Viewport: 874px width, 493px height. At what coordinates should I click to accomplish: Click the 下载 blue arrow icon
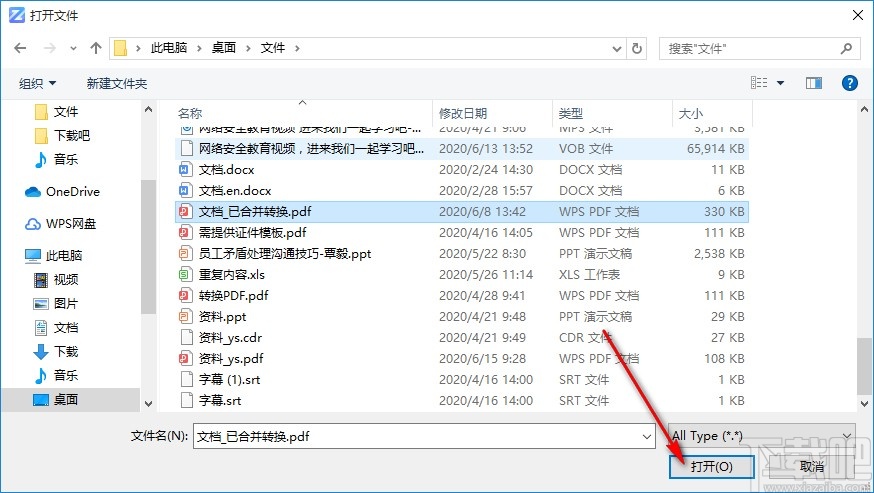coord(41,351)
